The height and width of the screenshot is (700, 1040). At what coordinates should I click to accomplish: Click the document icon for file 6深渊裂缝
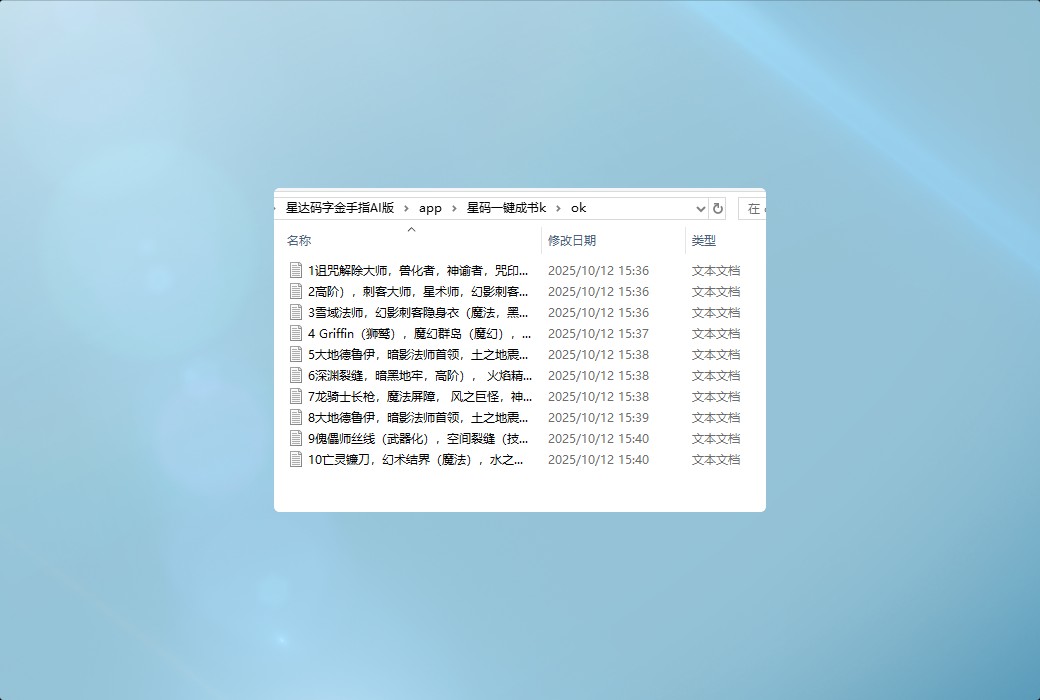coord(296,375)
